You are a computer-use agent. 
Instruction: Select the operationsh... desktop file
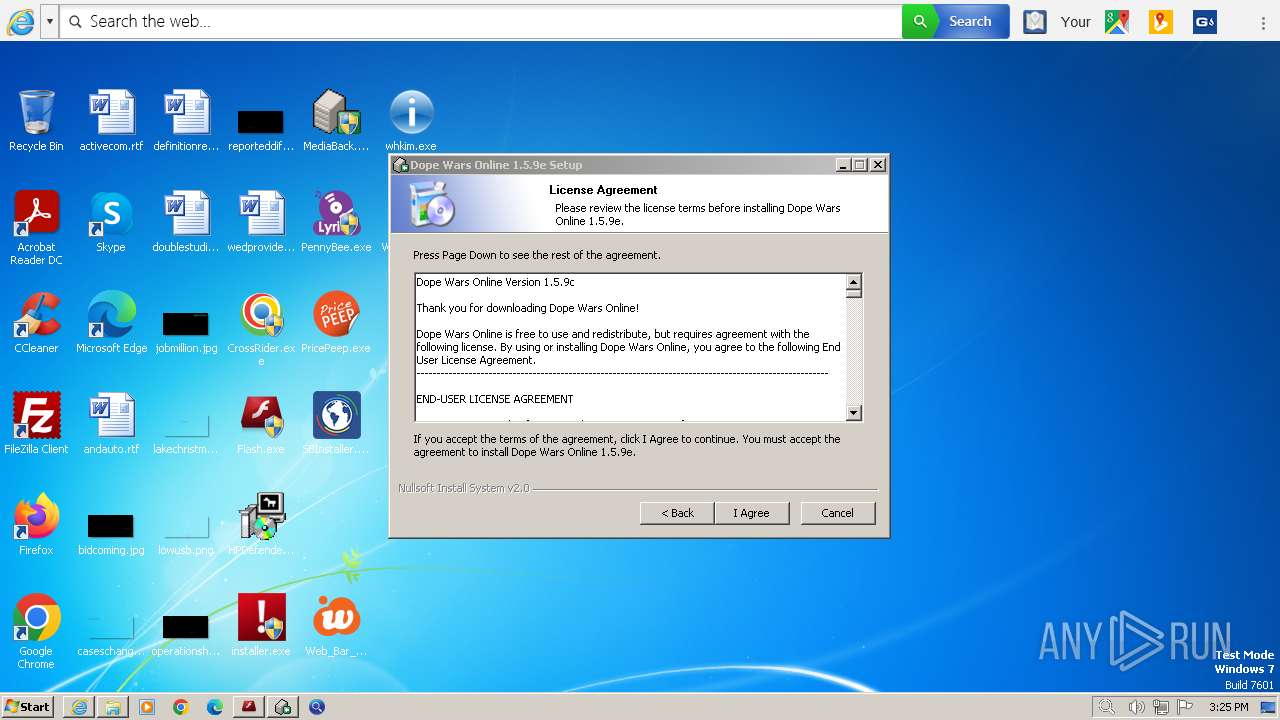186,636
